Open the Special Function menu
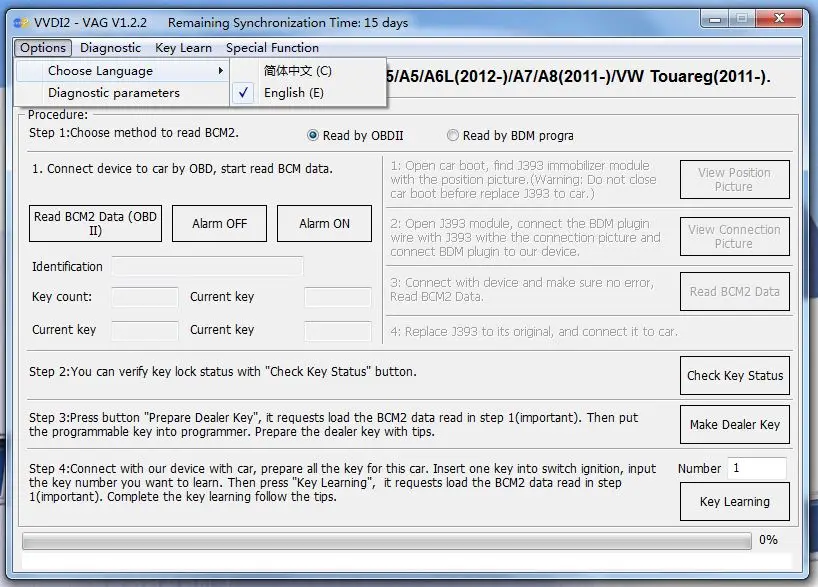818x587 pixels. (x=272, y=48)
